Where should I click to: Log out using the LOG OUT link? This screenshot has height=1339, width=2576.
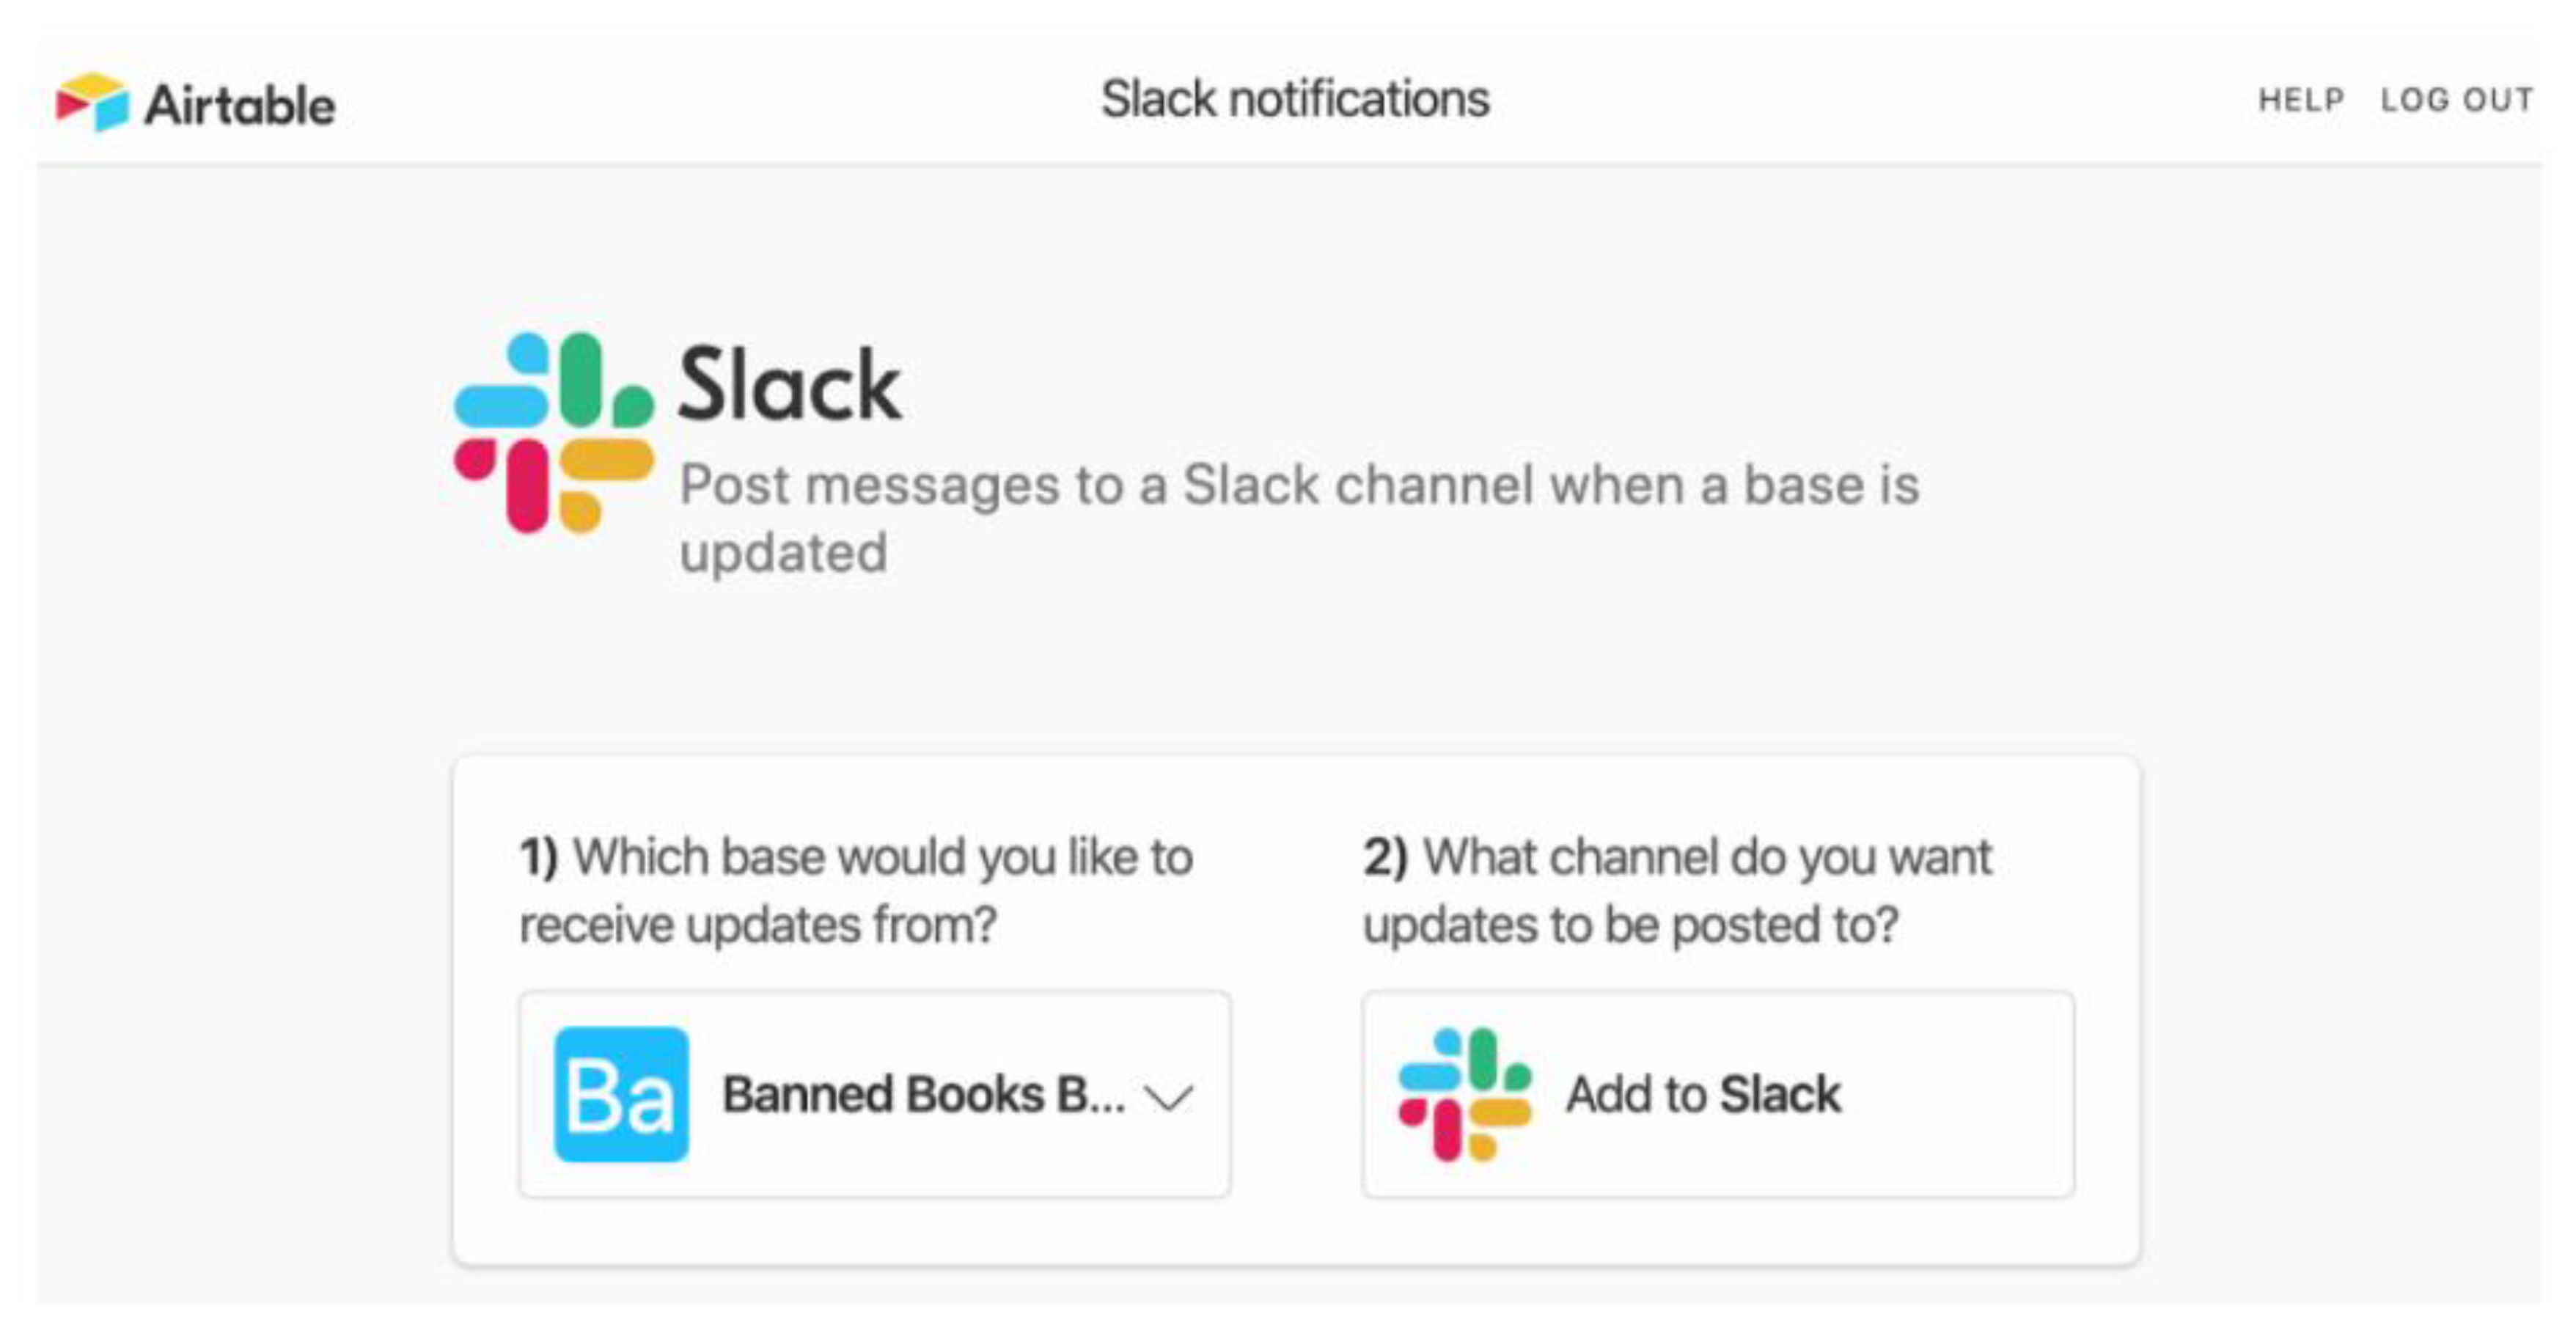pos(2456,100)
